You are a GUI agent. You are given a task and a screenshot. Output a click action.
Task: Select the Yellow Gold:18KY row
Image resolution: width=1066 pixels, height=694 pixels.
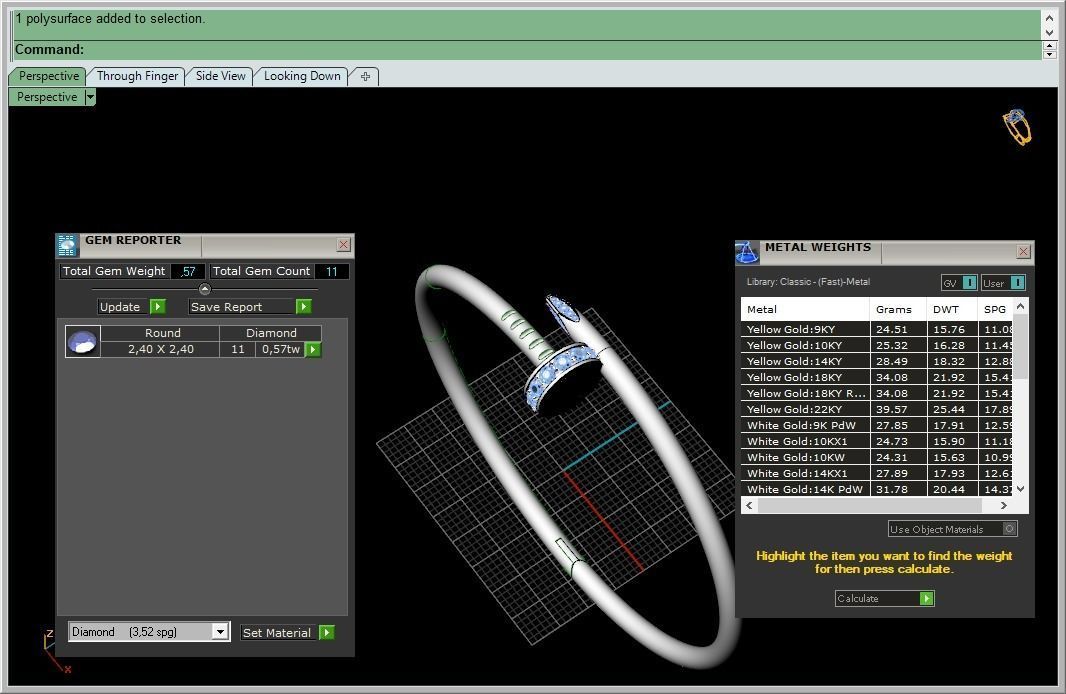point(876,377)
